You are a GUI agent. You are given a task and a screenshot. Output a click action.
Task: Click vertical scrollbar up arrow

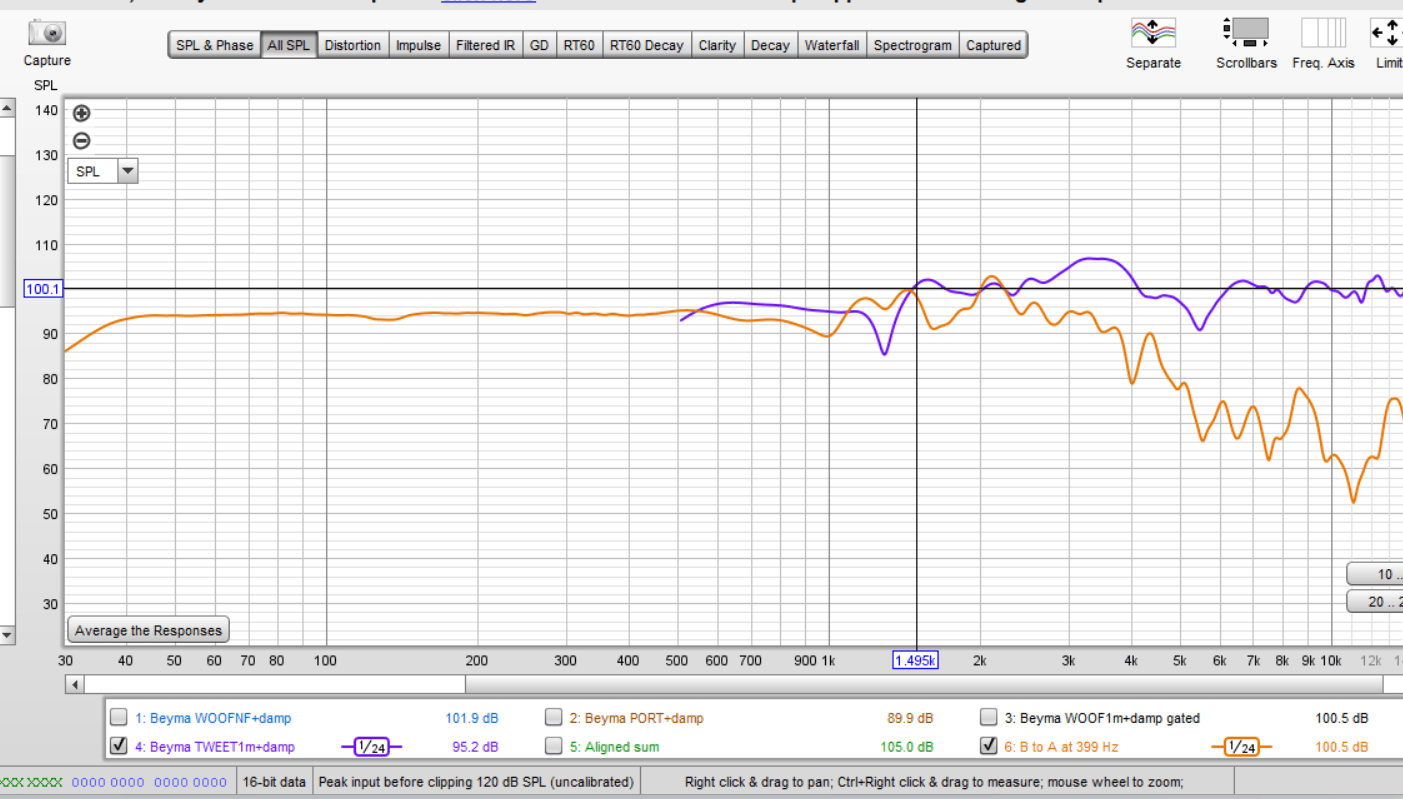coord(6,108)
